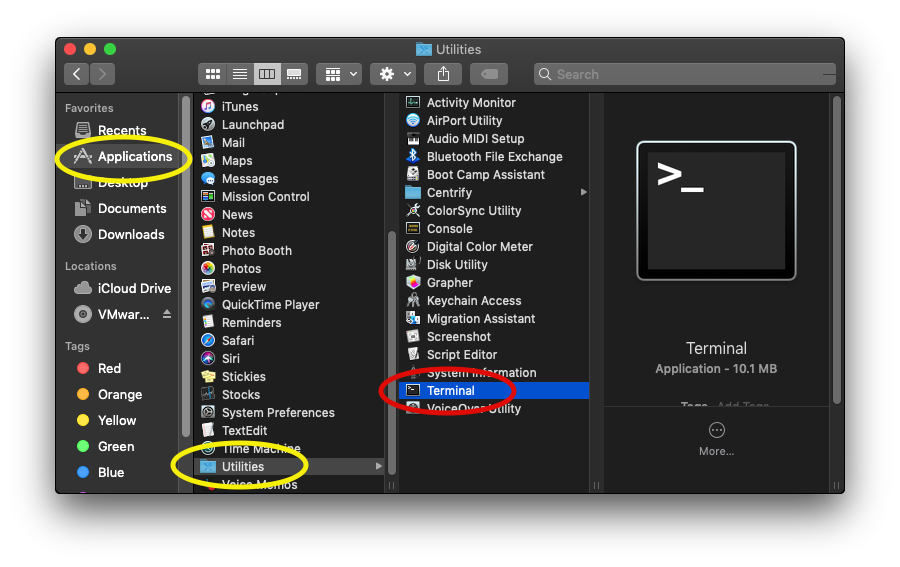This screenshot has height=567, width=900.
Task: Open Downloads in the sidebar
Action: tap(130, 234)
